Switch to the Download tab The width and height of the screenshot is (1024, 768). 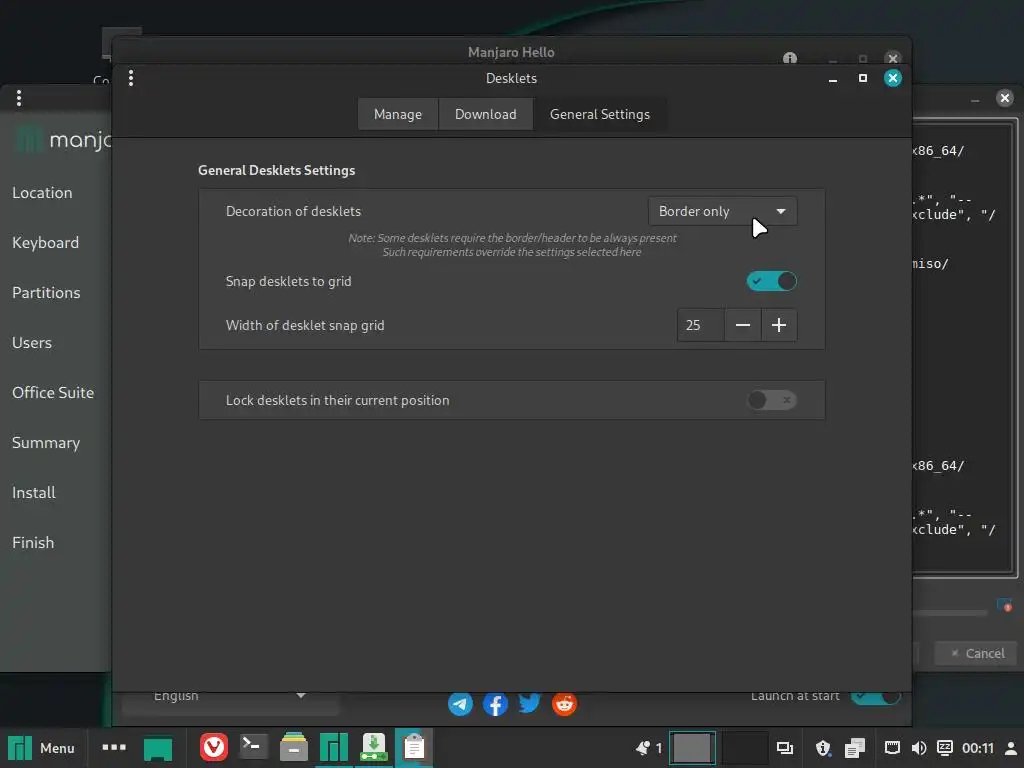click(485, 114)
